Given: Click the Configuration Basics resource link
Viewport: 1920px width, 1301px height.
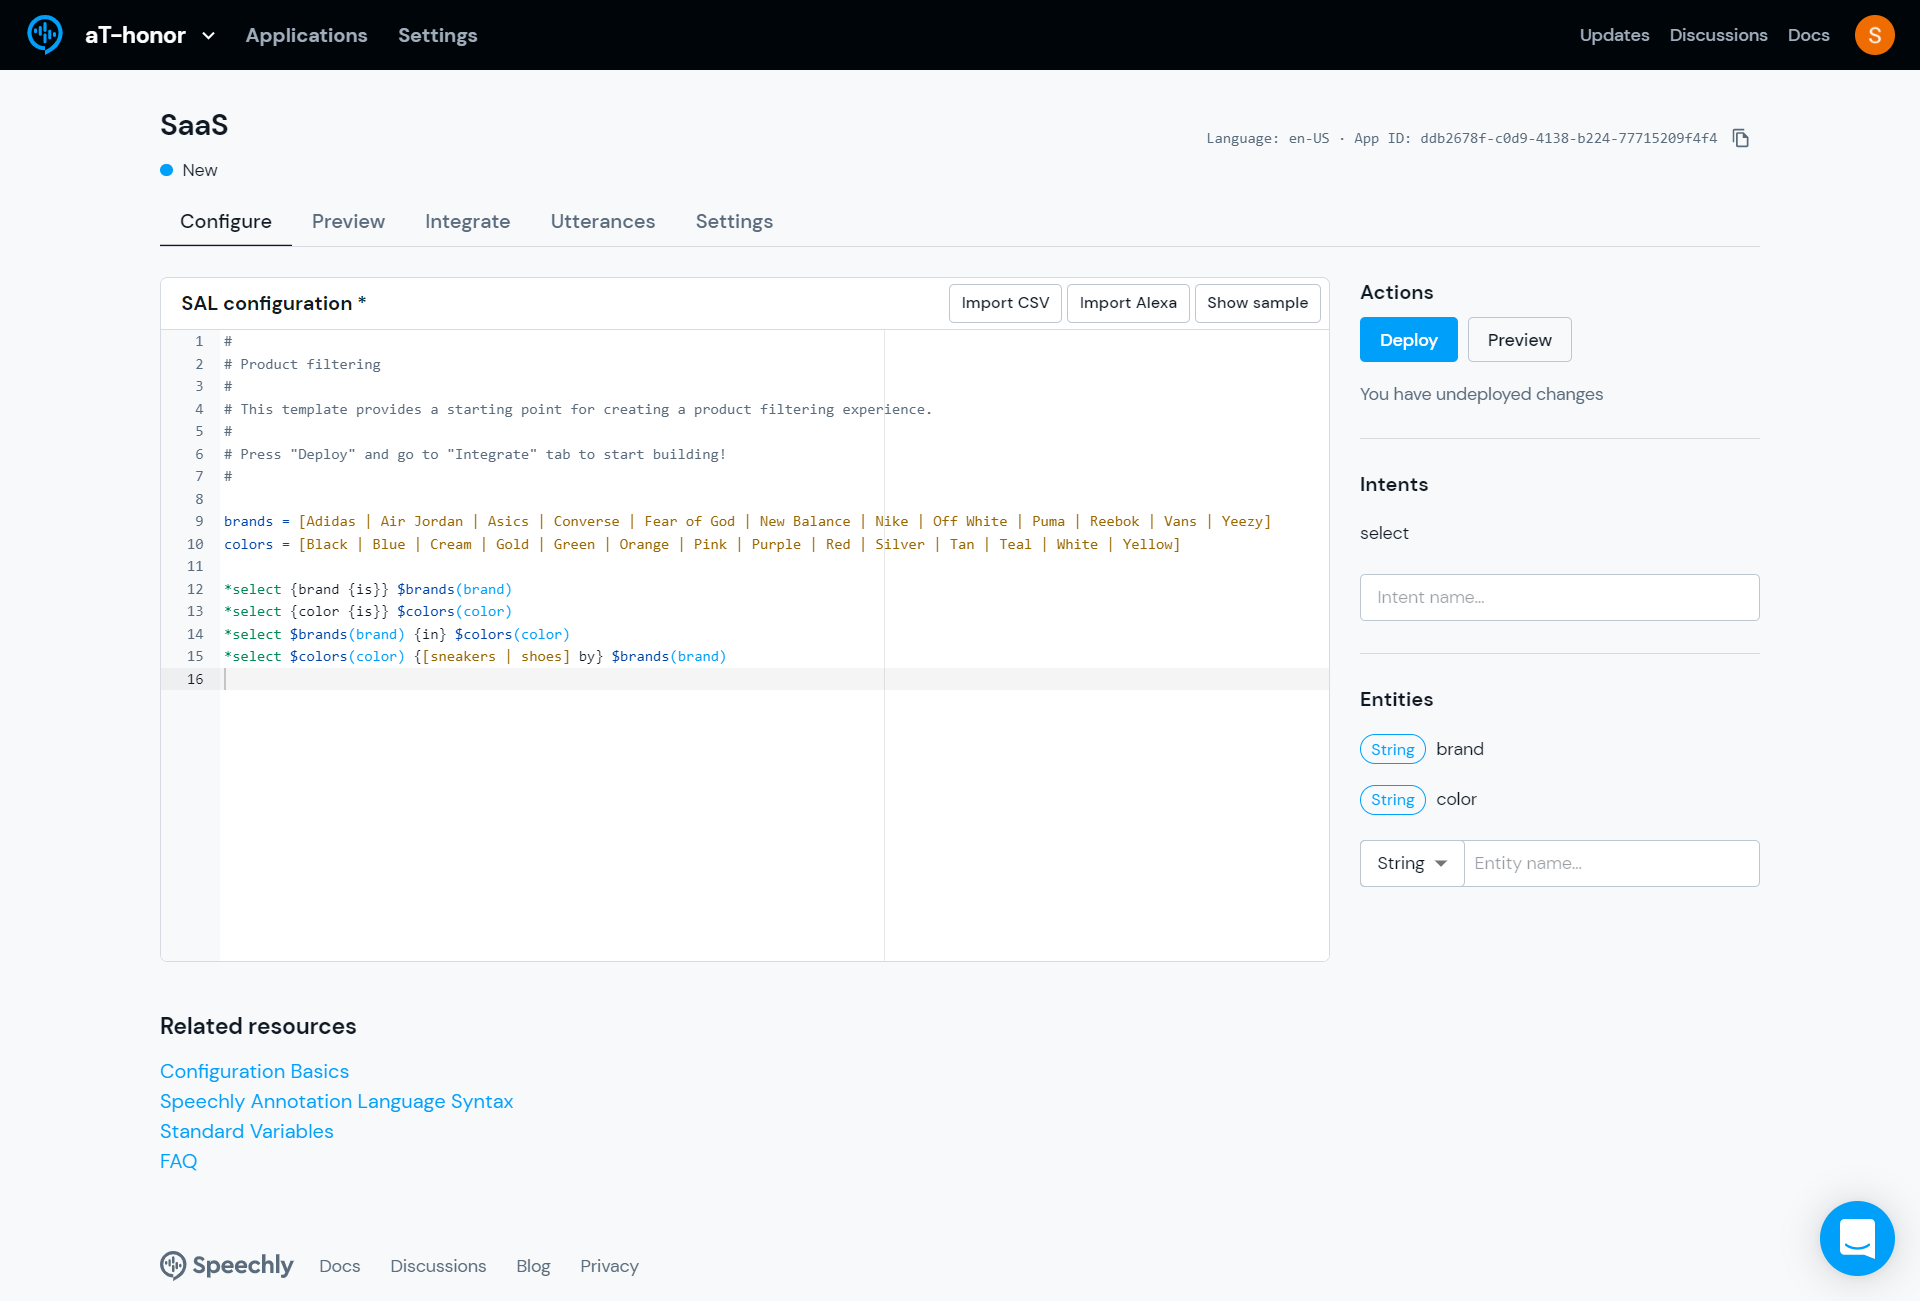Looking at the screenshot, I should click(254, 1070).
